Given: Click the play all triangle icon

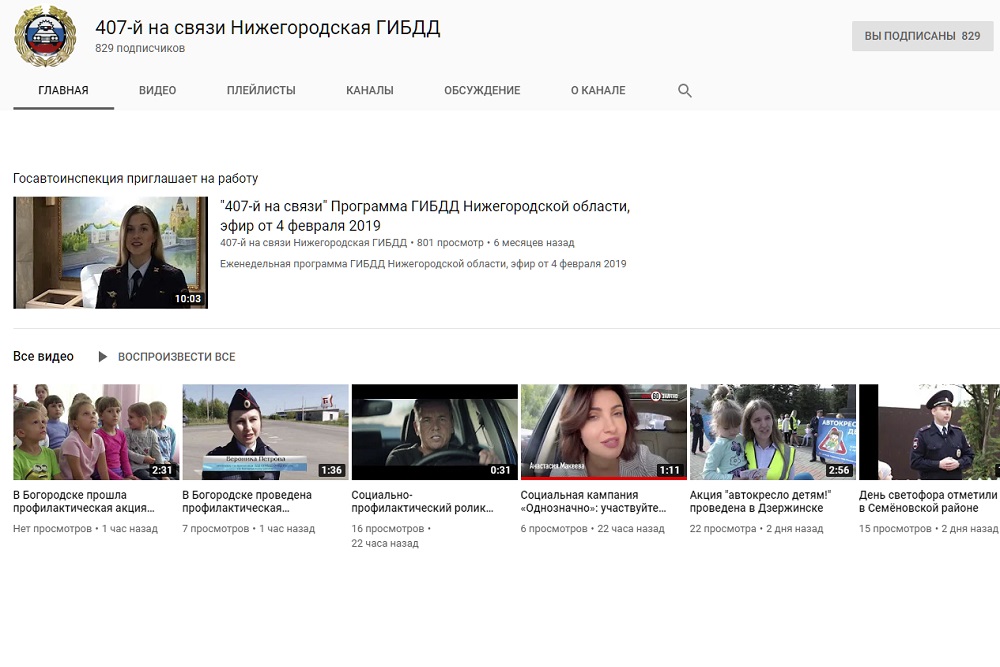Looking at the screenshot, I should click(x=102, y=357).
